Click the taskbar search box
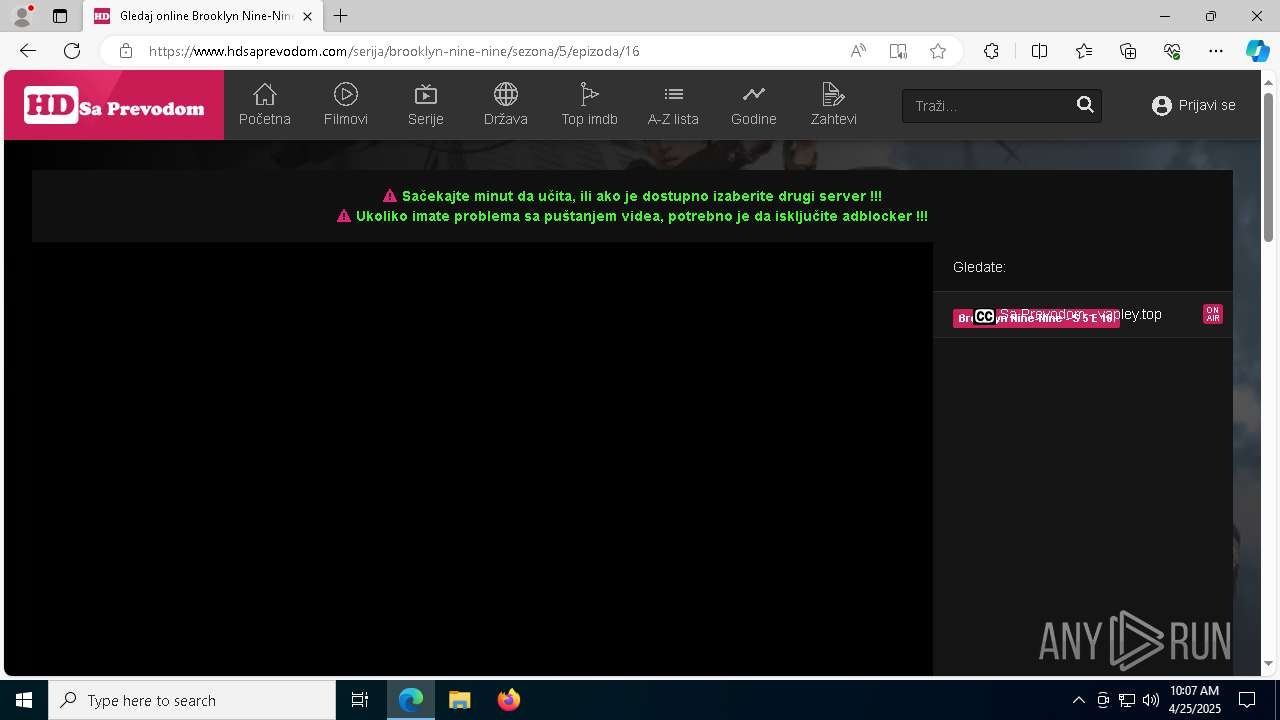The height and width of the screenshot is (720, 1280). (x=192, y=700)
